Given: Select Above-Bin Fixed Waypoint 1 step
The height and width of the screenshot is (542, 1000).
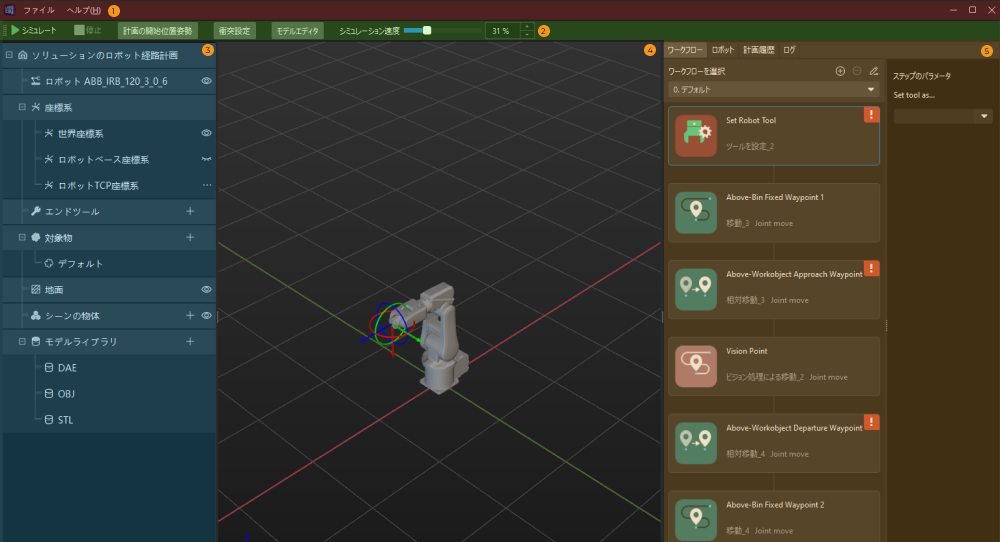Looking at the screenshot, I should [774, 213].
